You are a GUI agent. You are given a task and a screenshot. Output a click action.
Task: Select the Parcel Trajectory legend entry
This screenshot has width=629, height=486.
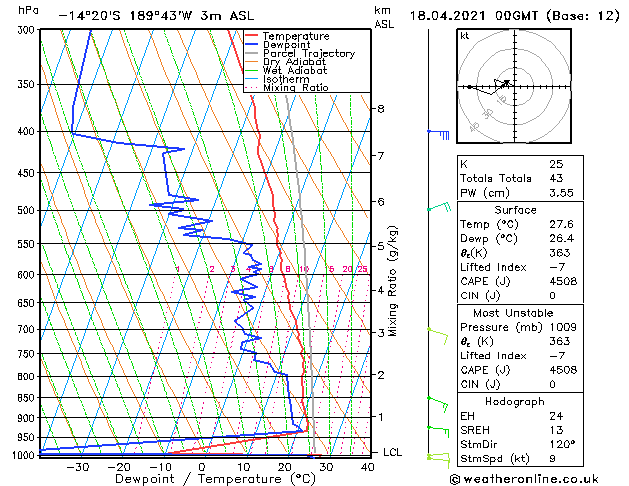(308, 54)
